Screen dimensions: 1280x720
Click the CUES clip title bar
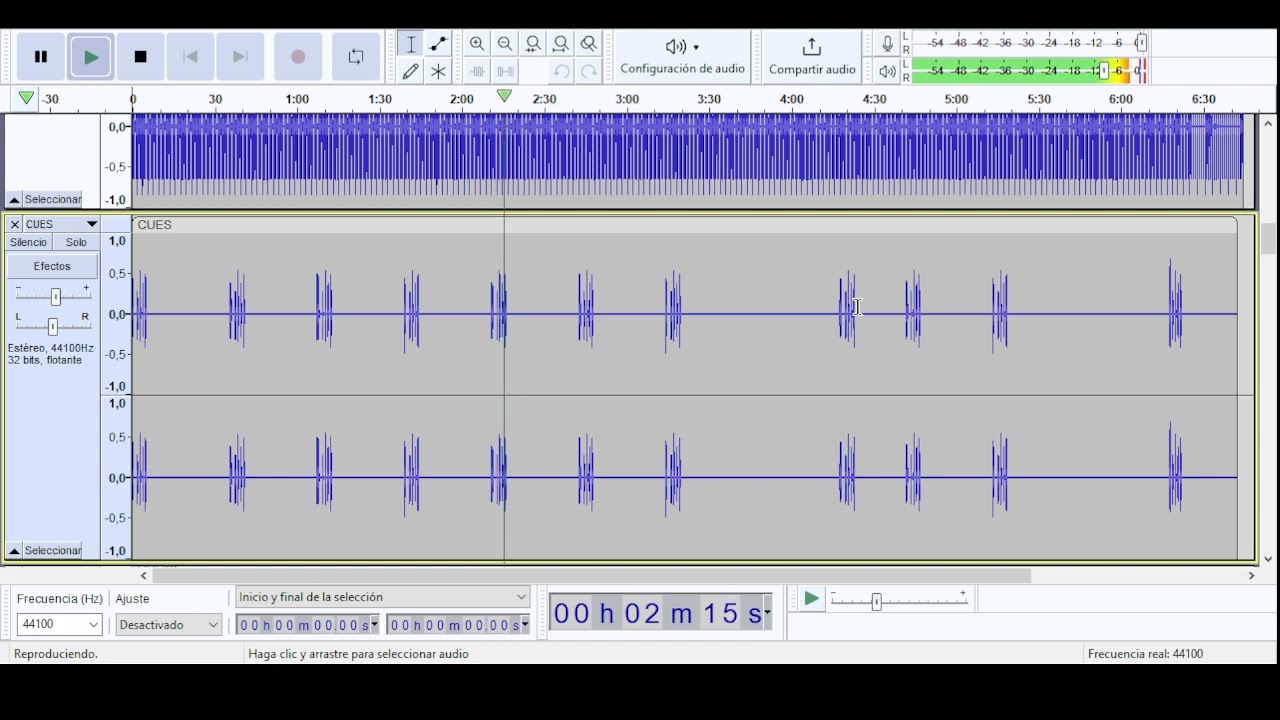coord(685,225)
